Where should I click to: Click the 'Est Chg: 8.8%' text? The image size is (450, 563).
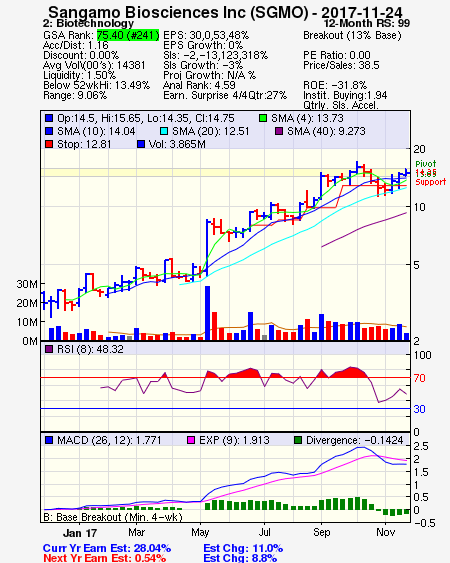pyautogui.click(x=240, y=558)
